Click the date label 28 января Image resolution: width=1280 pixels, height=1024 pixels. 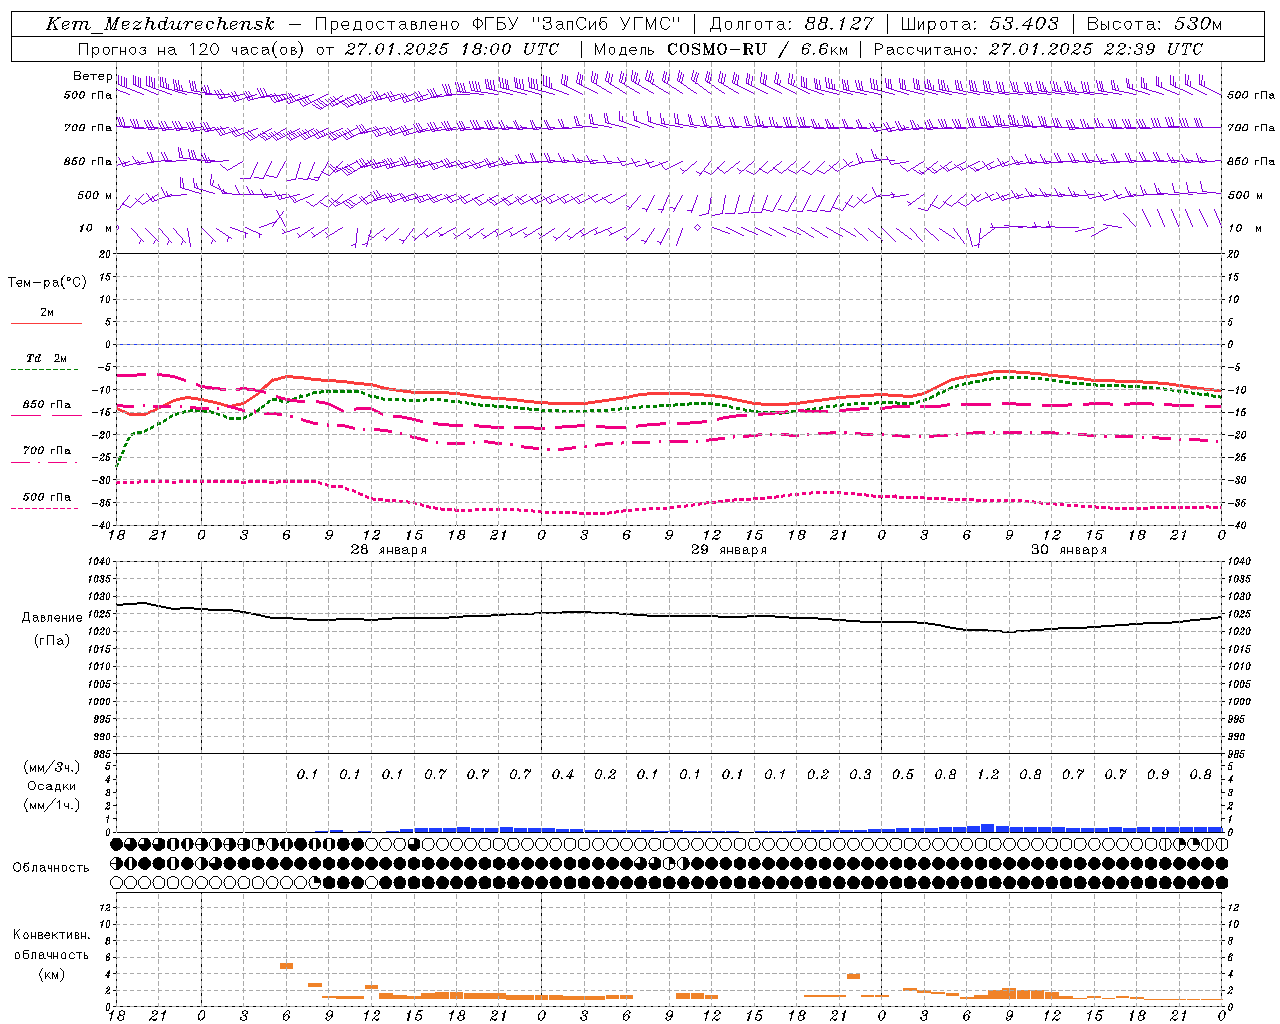(388, 550)
